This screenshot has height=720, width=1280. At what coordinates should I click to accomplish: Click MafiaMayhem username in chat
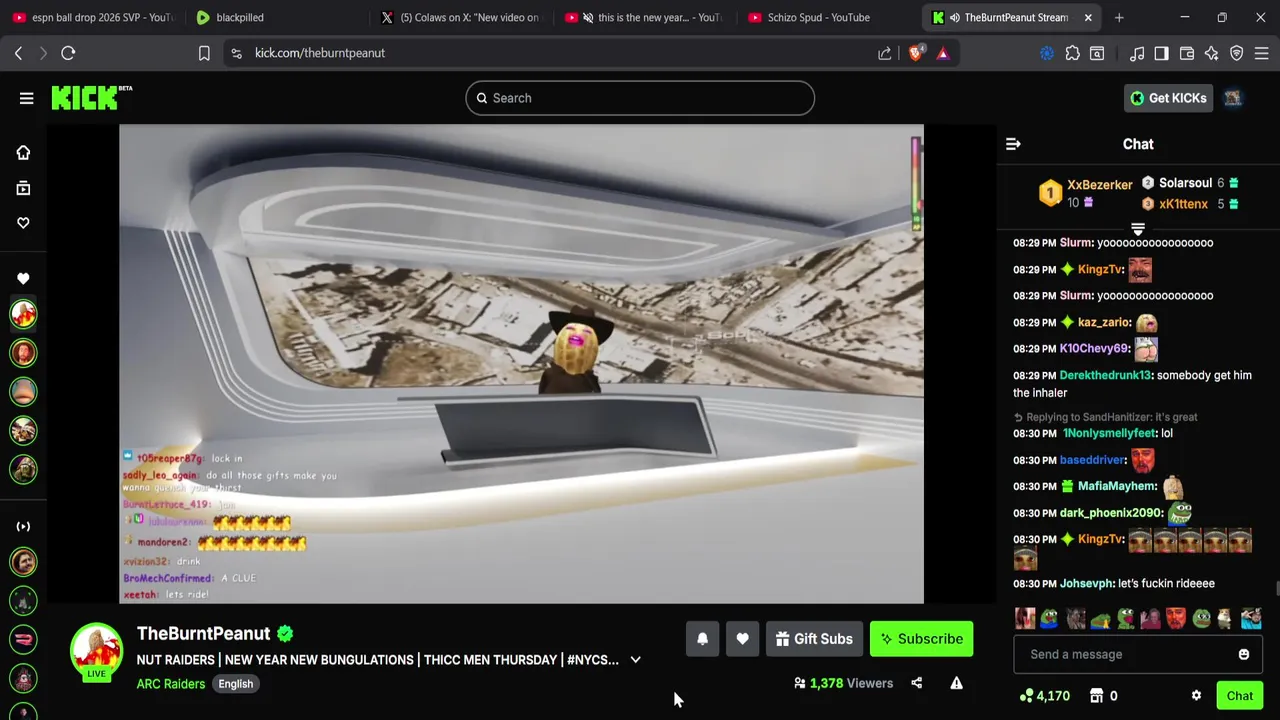click(1117, 486)
